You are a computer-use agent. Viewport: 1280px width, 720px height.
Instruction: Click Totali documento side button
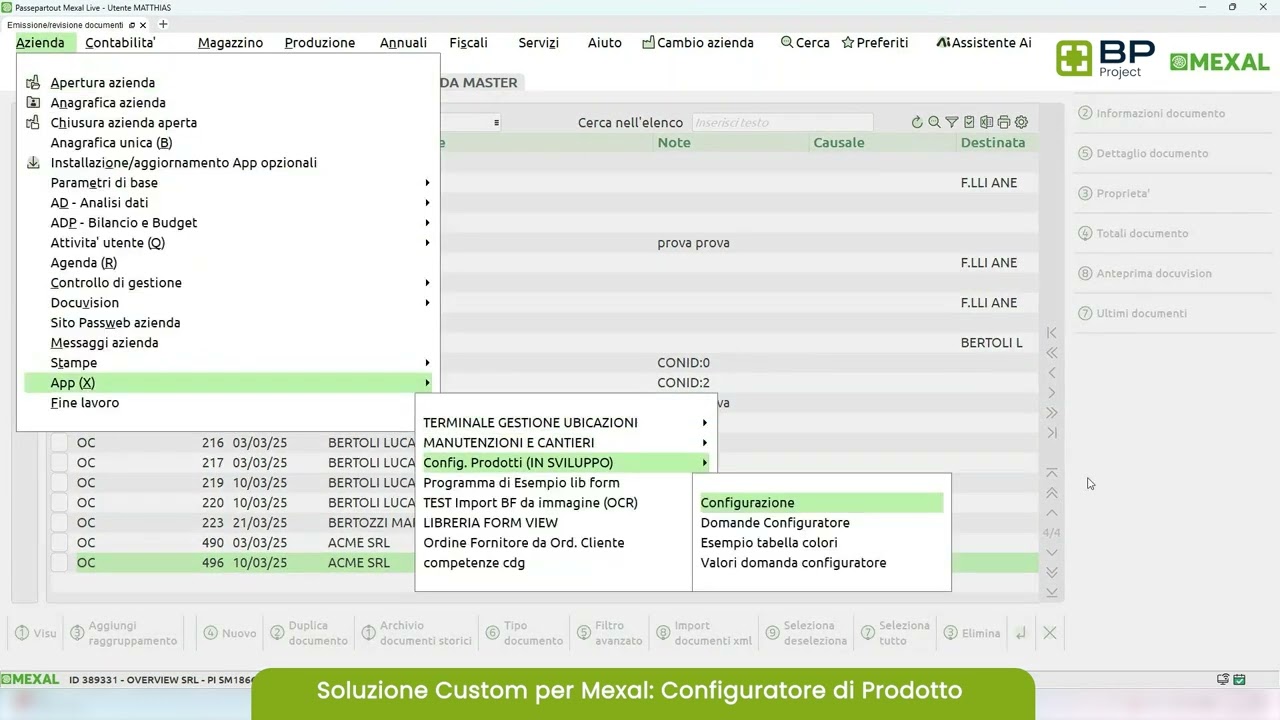(1133, 233)
